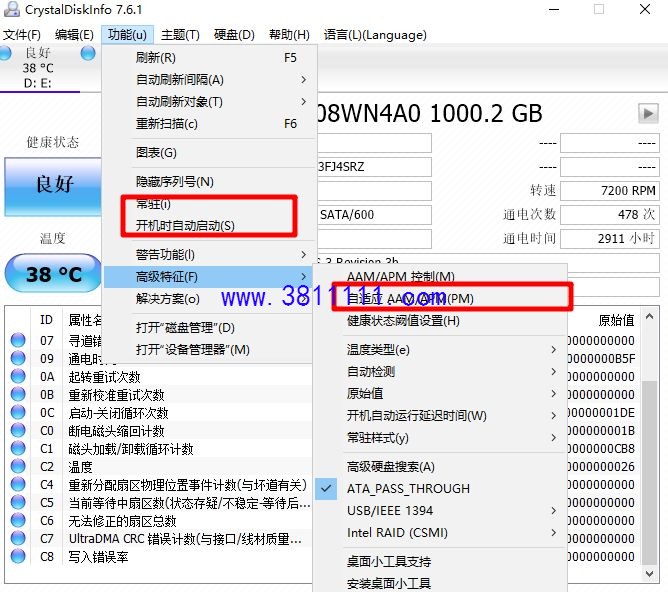Open the 帮助(H) menu

289,34
